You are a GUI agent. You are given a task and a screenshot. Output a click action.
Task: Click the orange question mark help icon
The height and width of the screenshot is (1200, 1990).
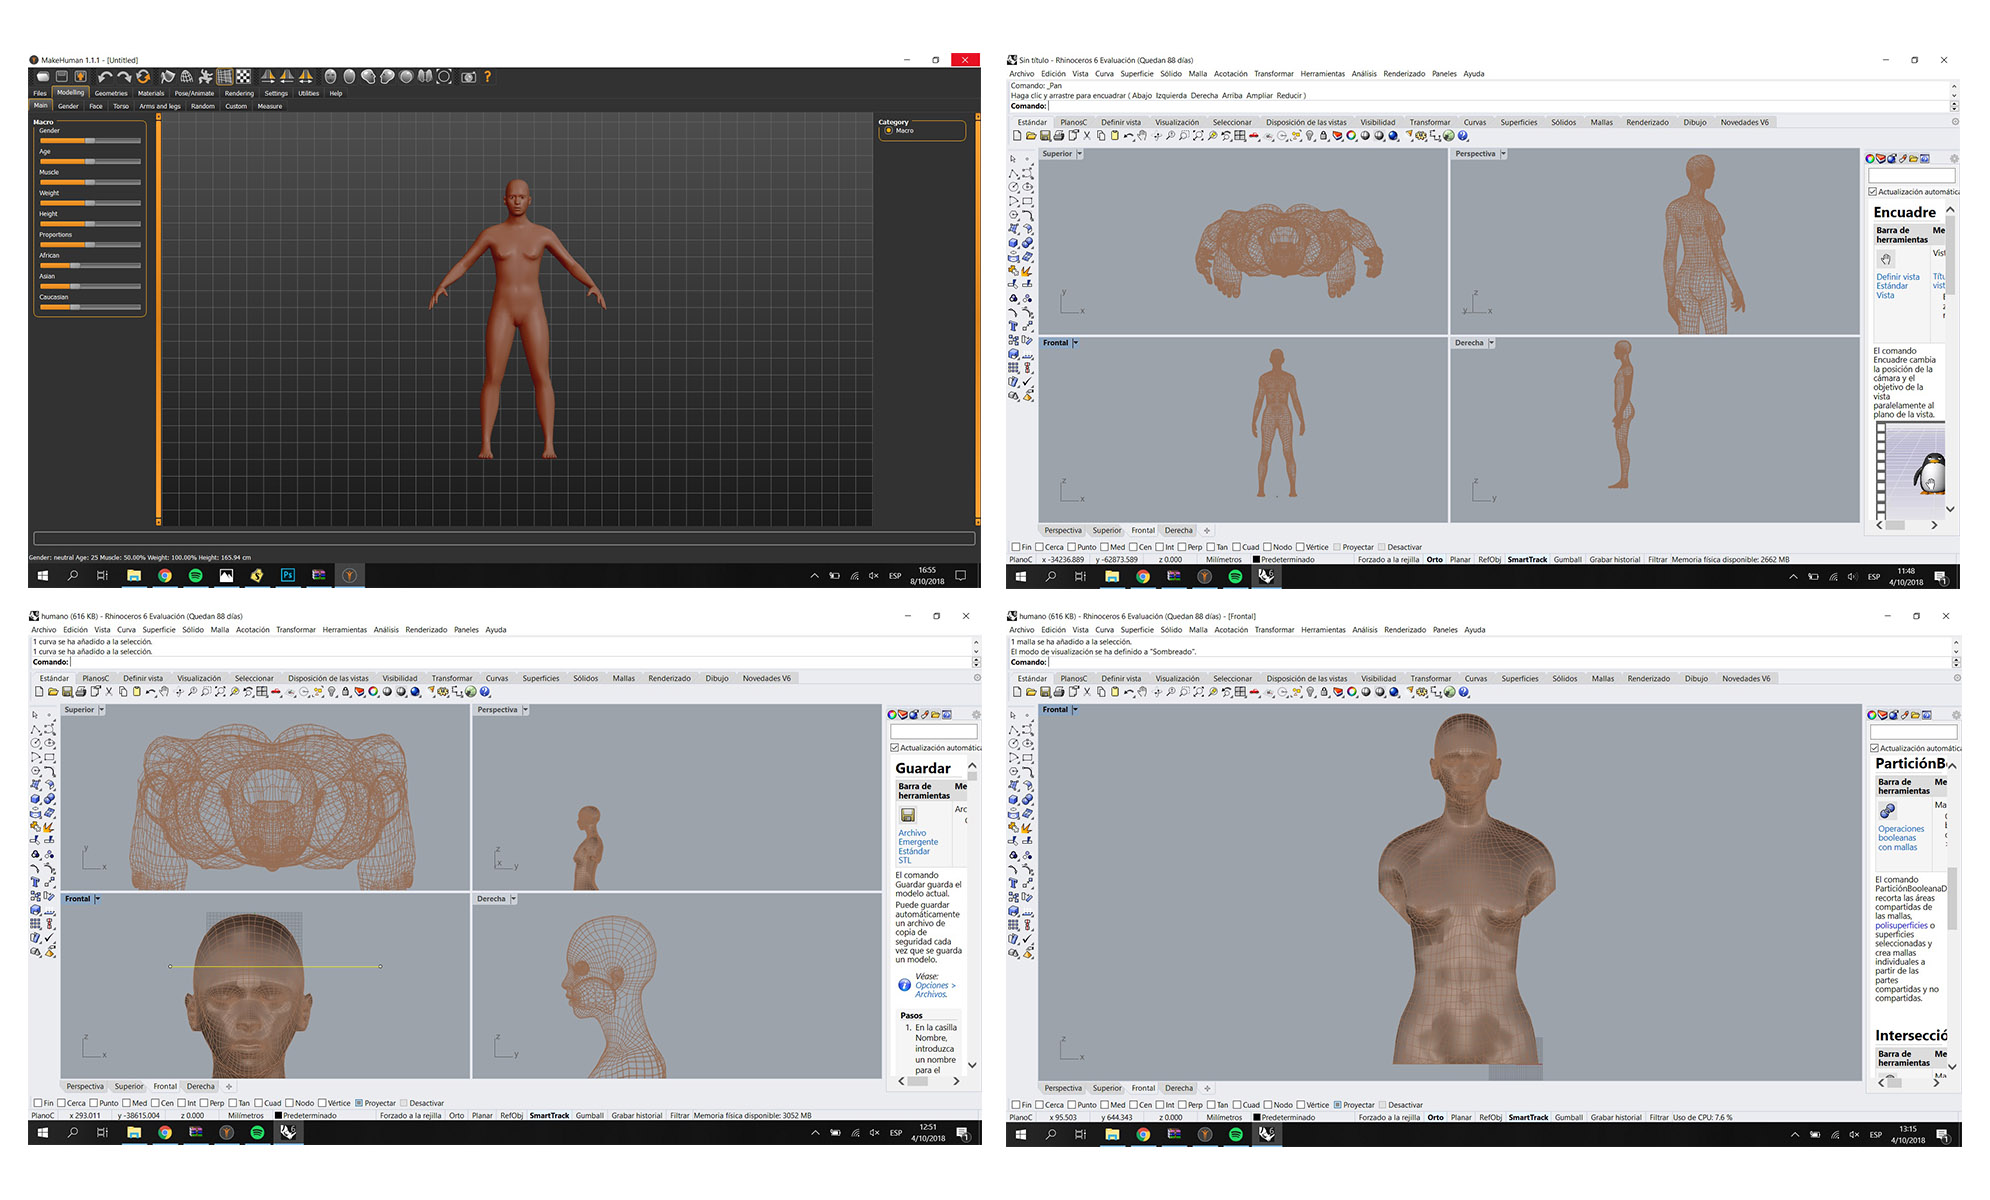pyautogui.click(x=488, y=77)
